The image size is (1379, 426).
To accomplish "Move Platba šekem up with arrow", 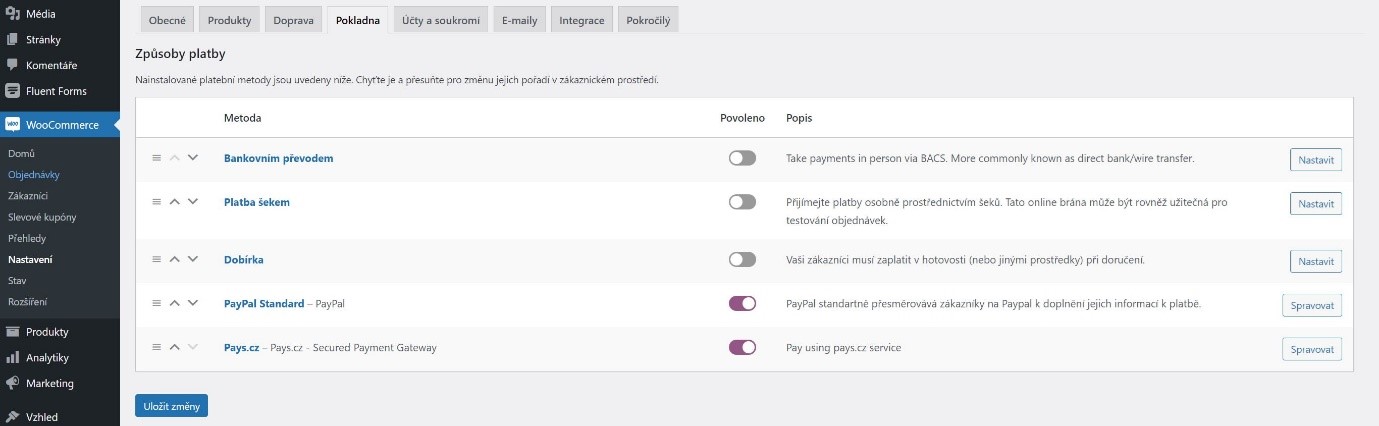I will click(174, 202).
